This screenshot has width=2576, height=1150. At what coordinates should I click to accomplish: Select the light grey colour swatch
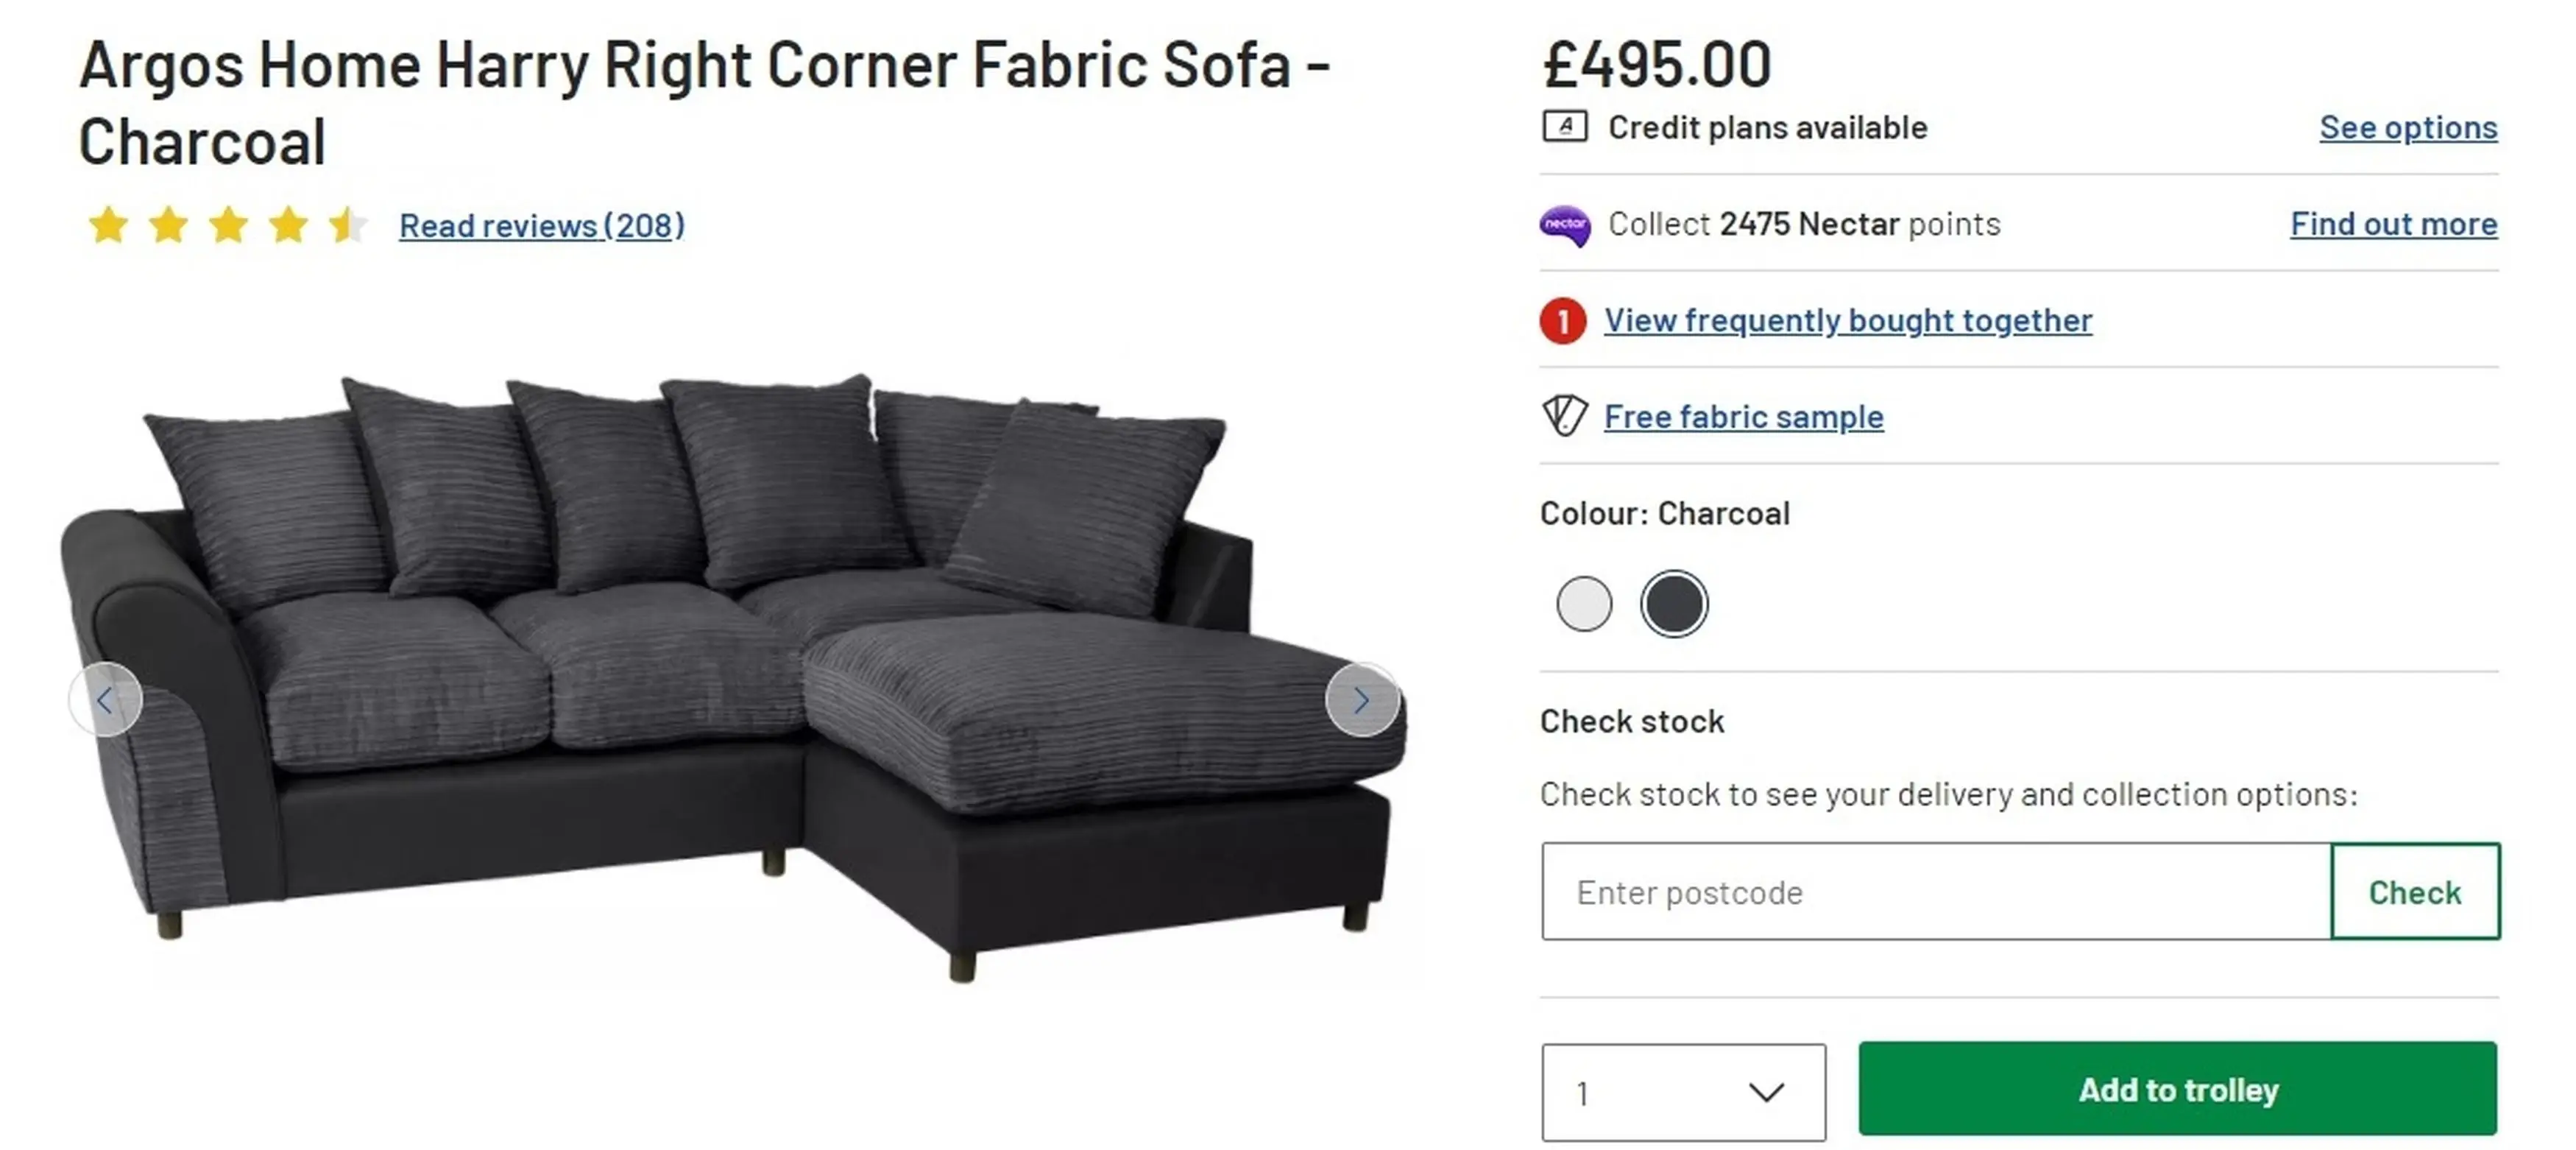1584,604
